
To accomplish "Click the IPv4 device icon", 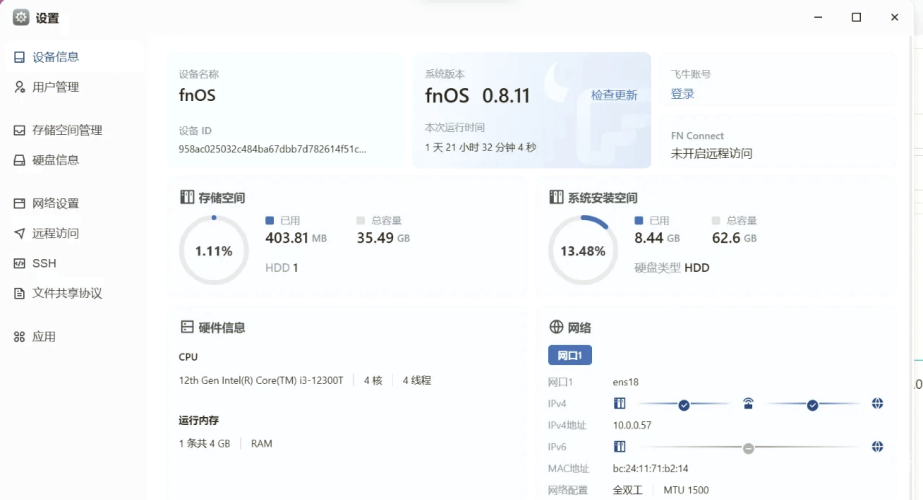I will (x=619, y=403).
